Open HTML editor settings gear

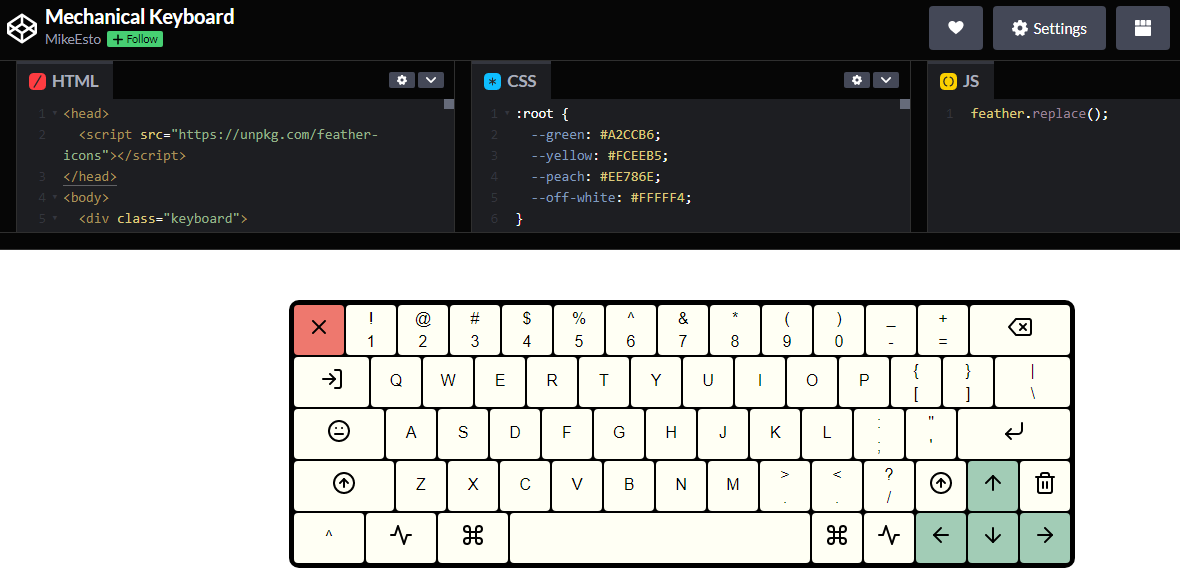[402, 80]
